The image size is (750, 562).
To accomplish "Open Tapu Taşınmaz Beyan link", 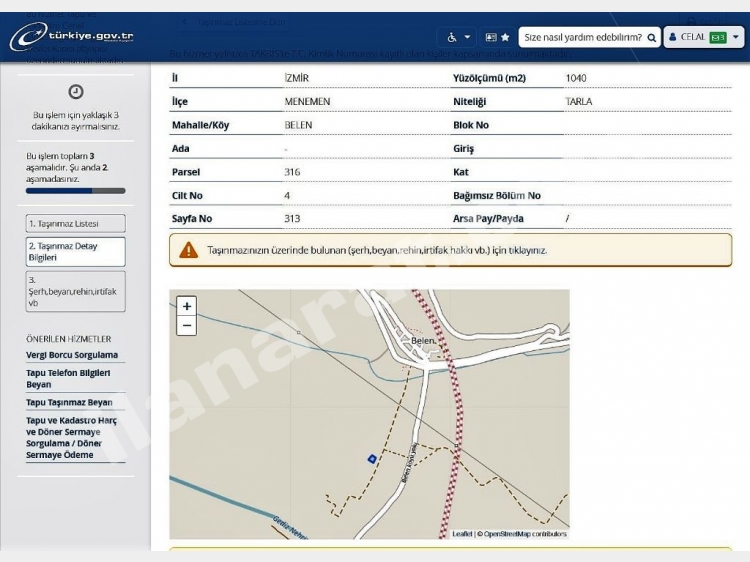I will [x=69, y=402].
